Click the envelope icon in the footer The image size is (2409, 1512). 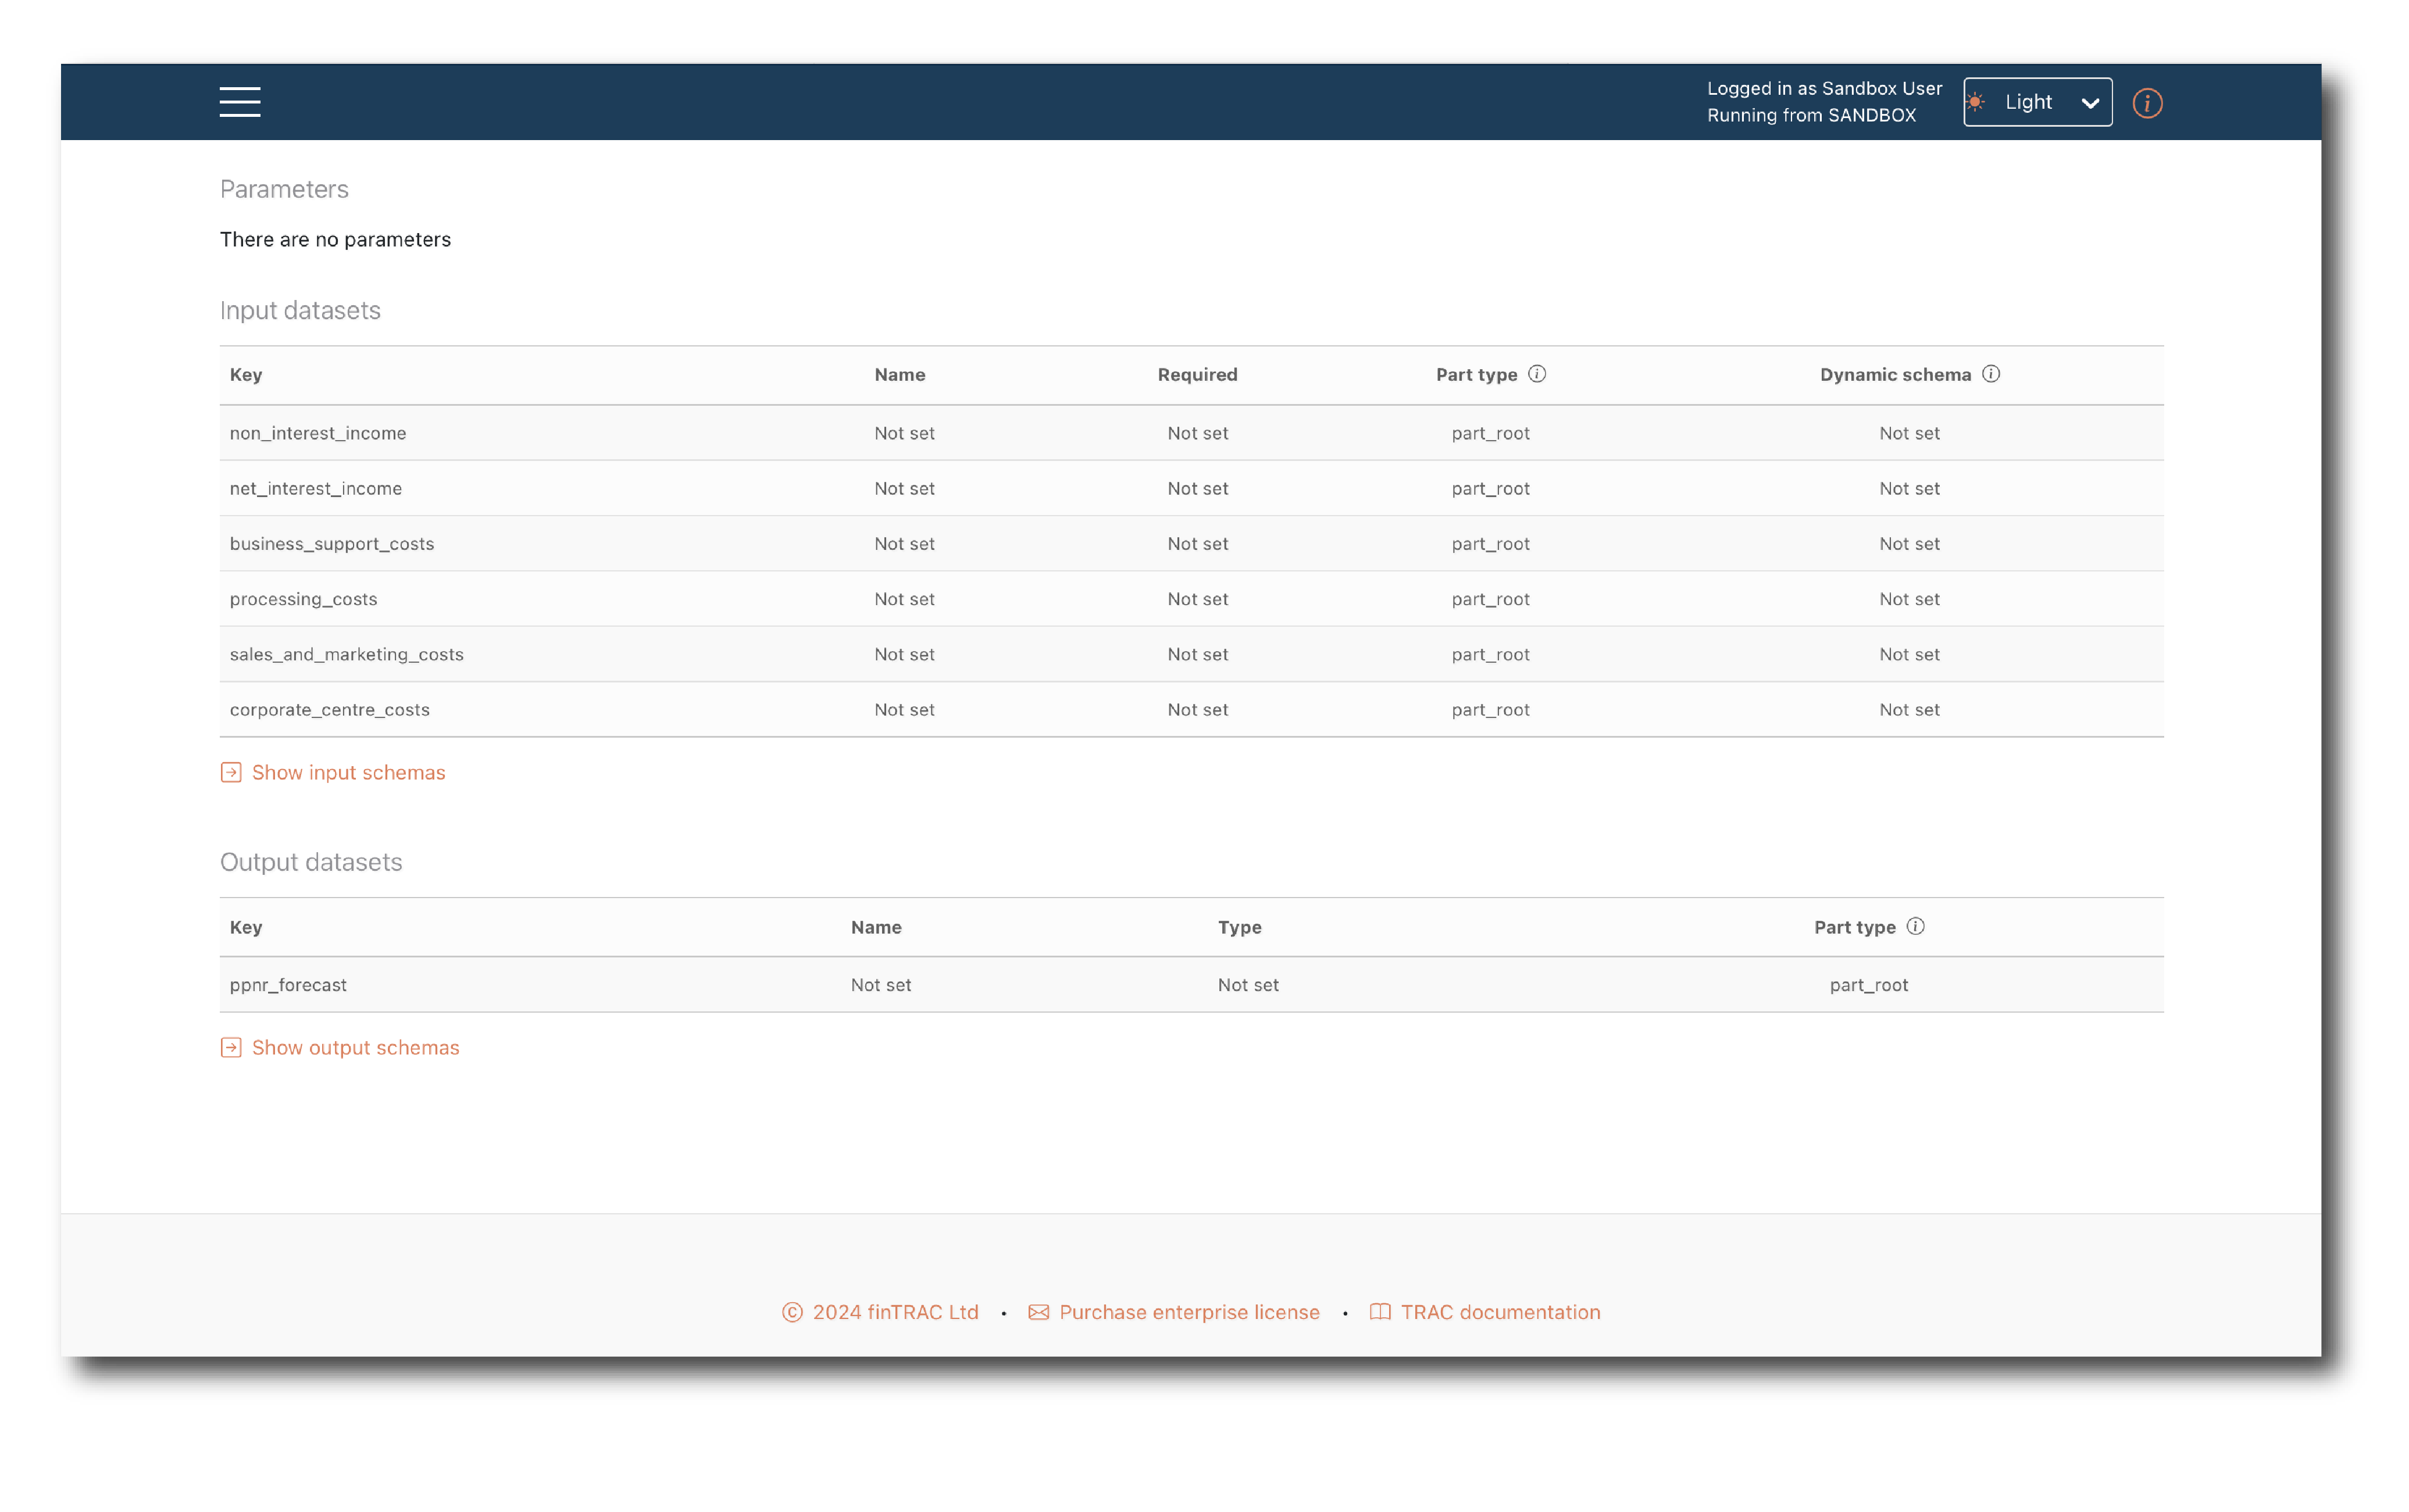pos(1038,1312)
